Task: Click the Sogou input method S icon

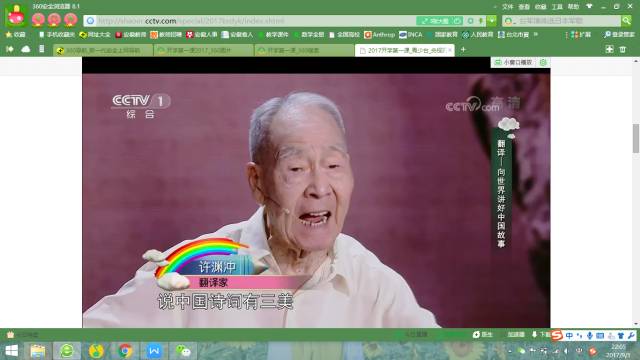Action: 557,336
